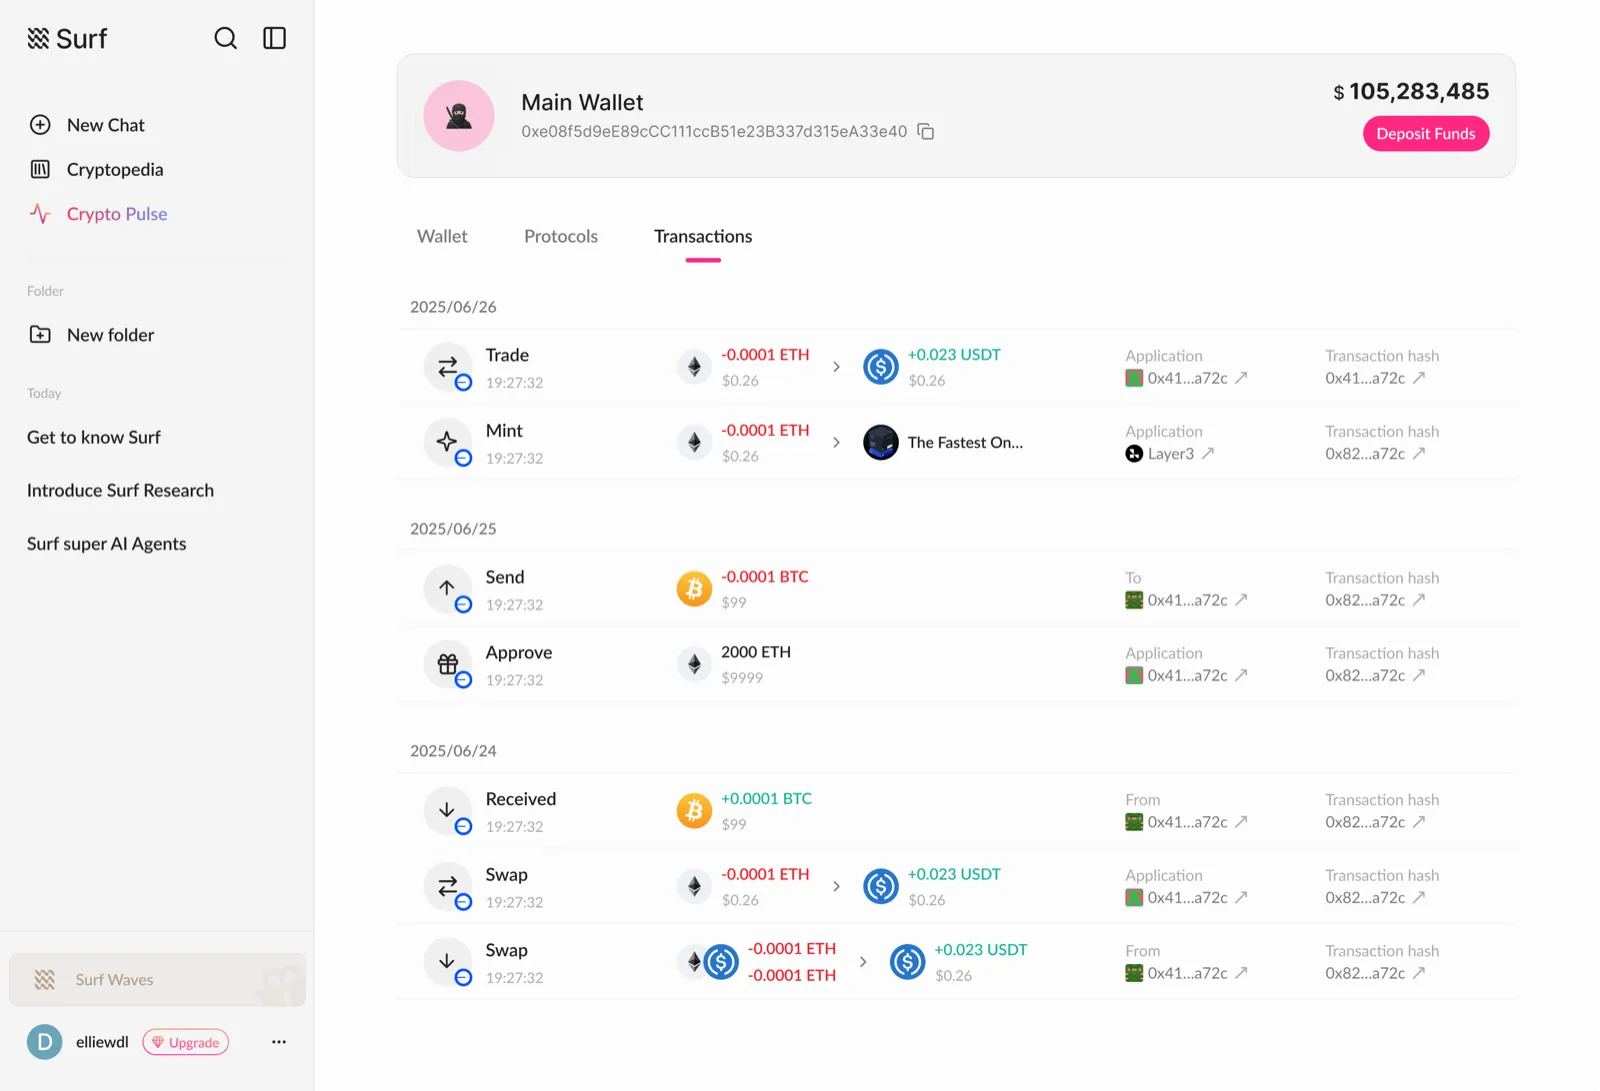Click the Layer3 logo icon
Image resolution: width=1600 pixels, height=1091 pixels.
(1134, 454)
